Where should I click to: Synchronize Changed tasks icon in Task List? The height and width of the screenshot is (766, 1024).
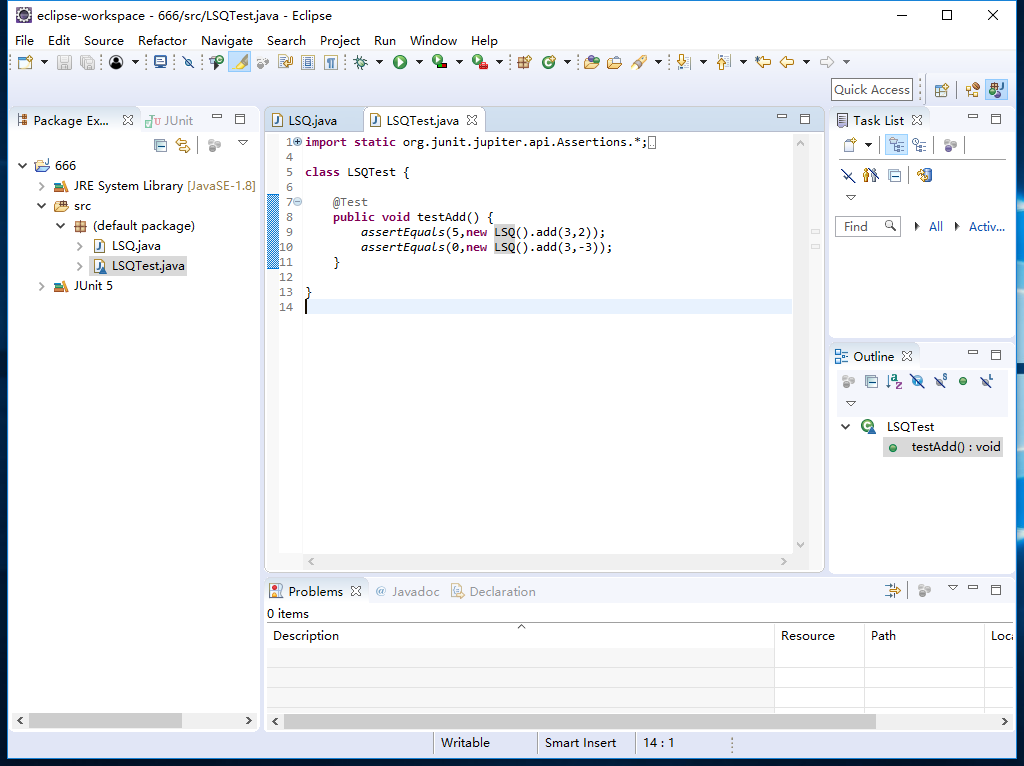pyautogui.click(x=924, y=175)
